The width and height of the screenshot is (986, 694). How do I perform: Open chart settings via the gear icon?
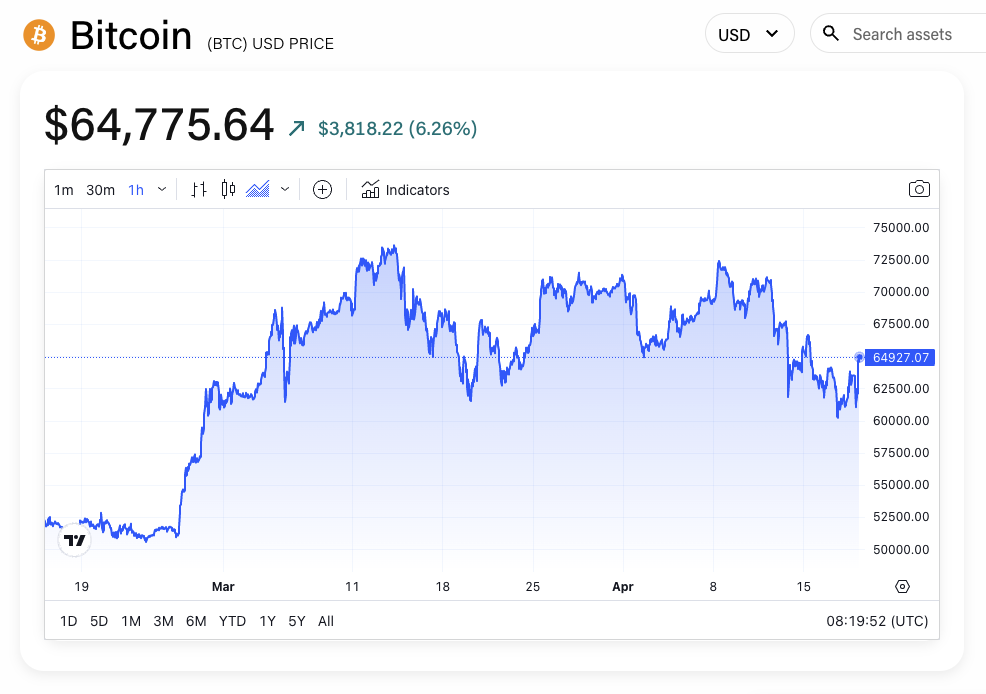point(902,586)
